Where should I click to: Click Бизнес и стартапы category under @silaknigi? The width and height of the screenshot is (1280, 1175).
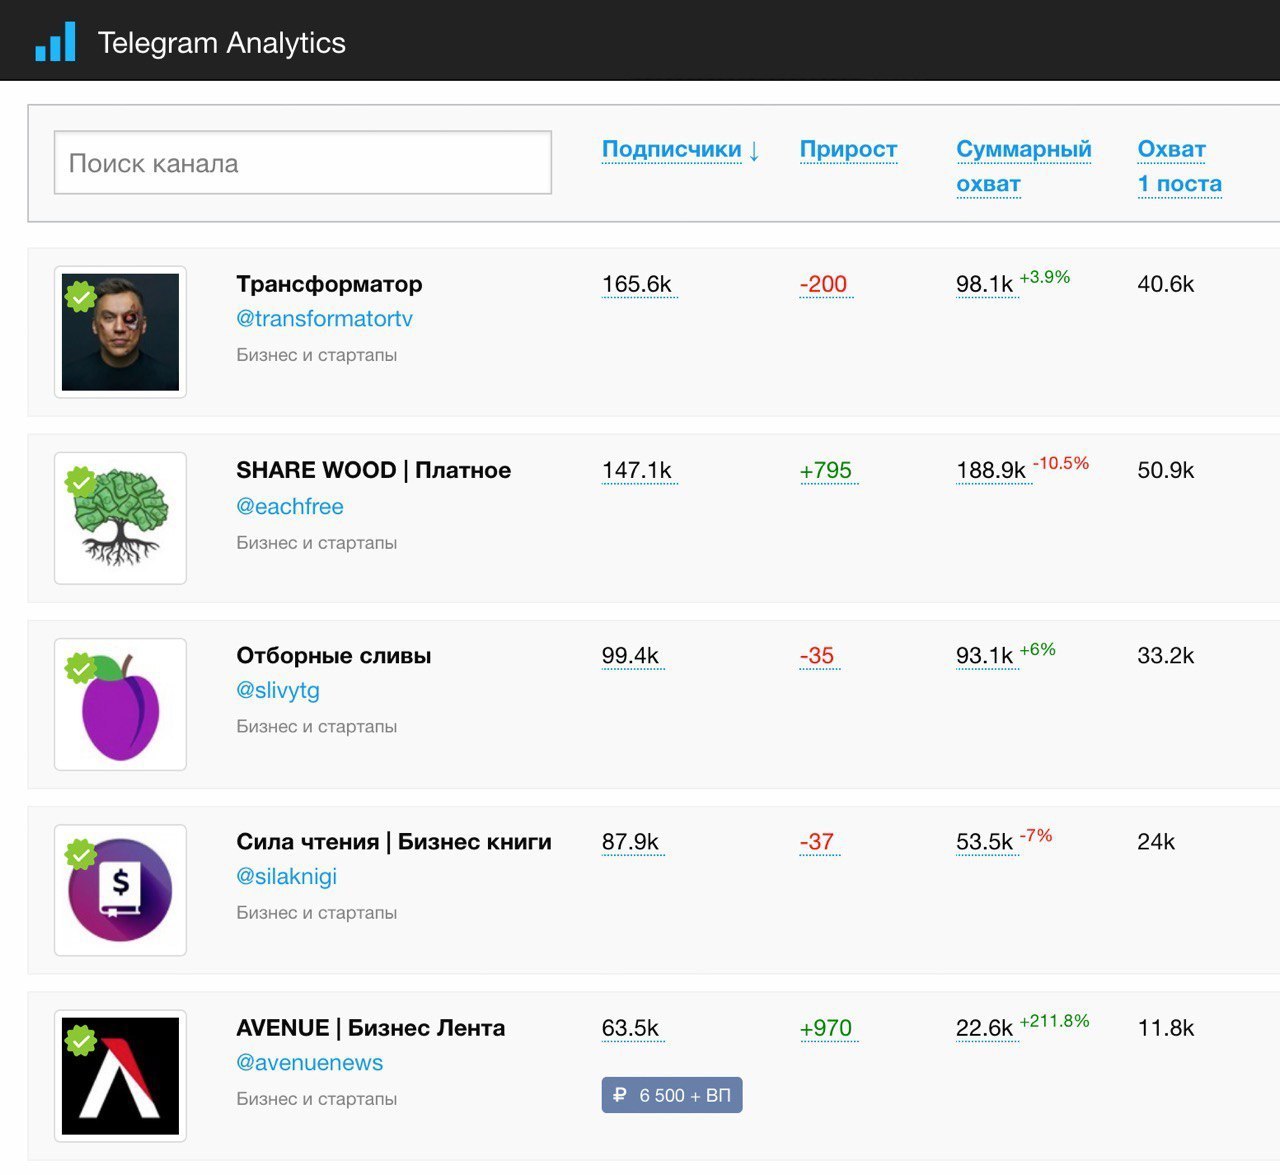tap(316, 913)
